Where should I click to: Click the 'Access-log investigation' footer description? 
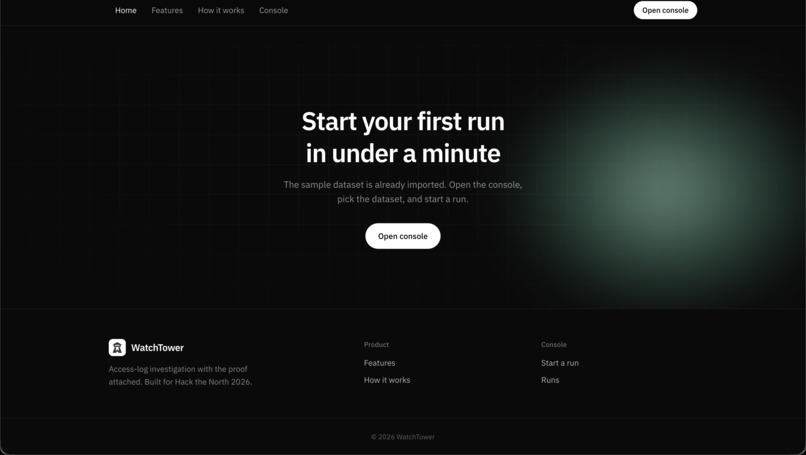(180, 375)
